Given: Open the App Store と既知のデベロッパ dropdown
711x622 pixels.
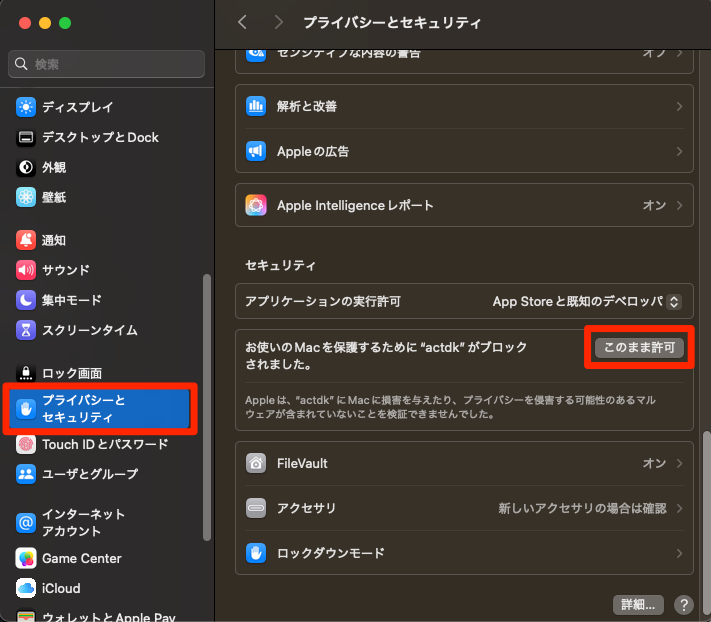Looking at the screenshot, I should click(587, 301).
